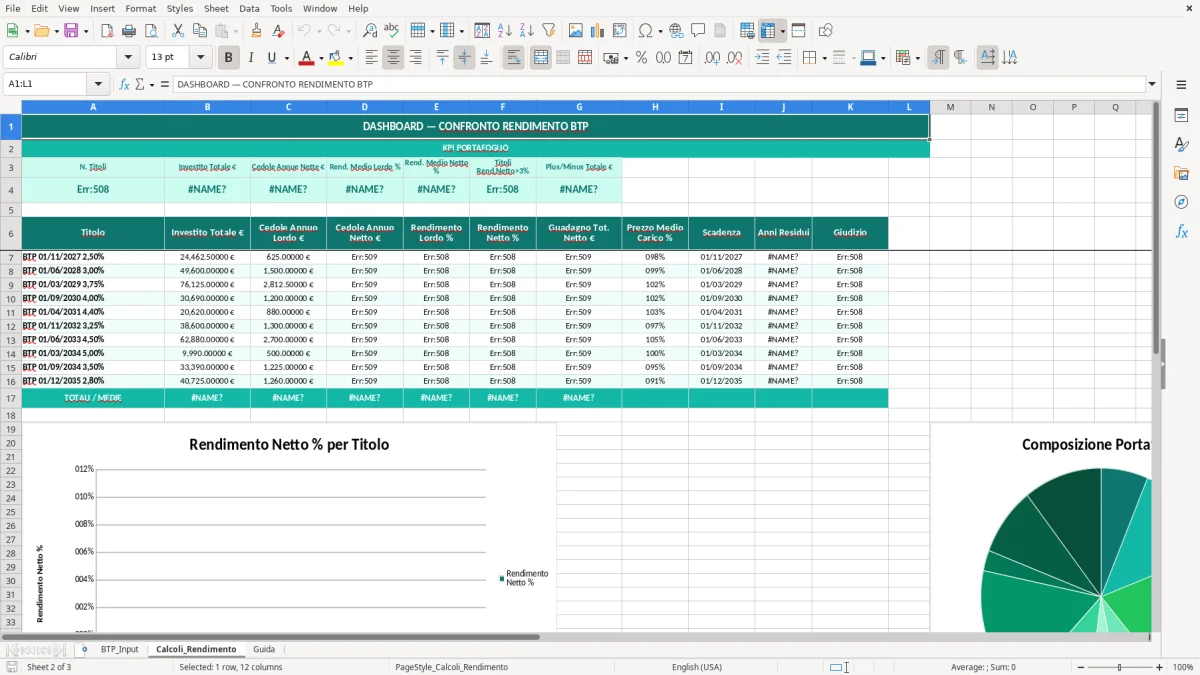The width and height of the screenshot is (1200, 675).
Task: Click Insert Pivot Table icon
Action: pos(620,31)
